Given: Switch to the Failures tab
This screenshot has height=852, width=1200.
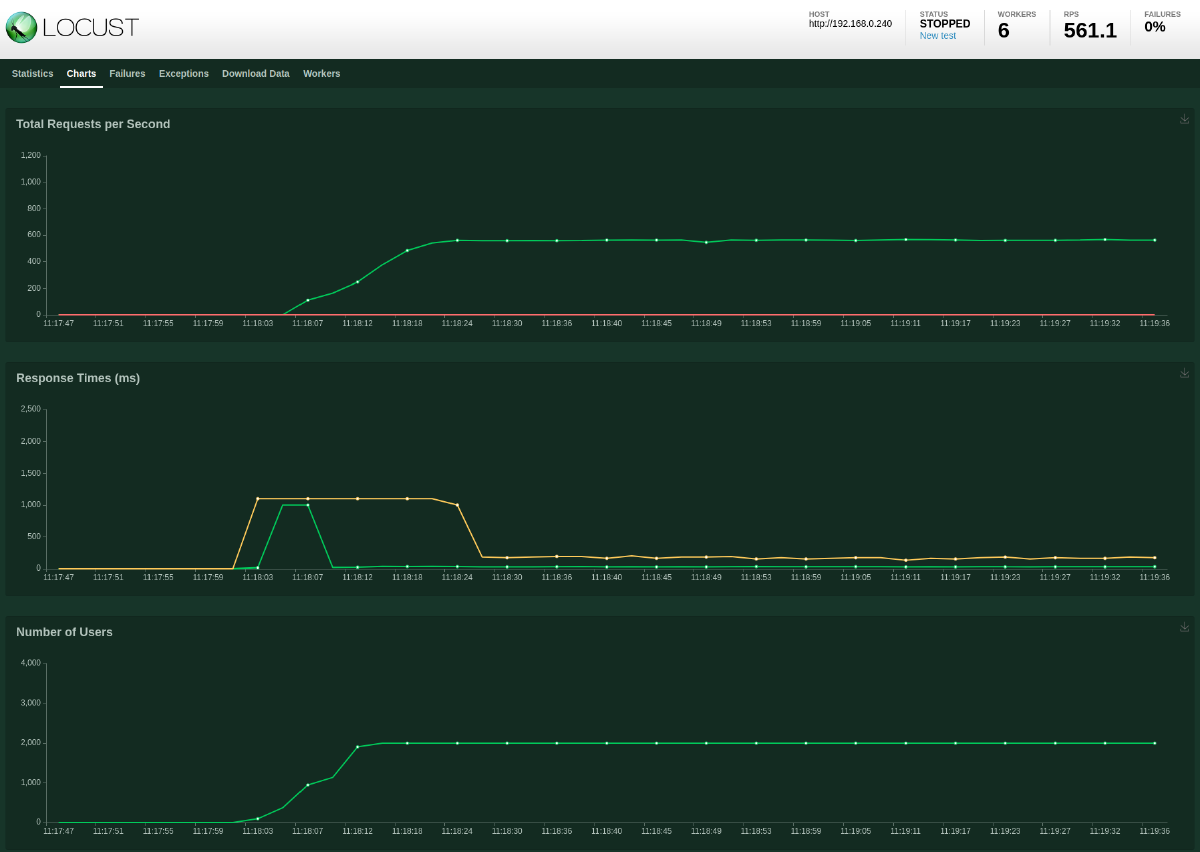Looking at the screenshot, I should (x=127, y=74).
